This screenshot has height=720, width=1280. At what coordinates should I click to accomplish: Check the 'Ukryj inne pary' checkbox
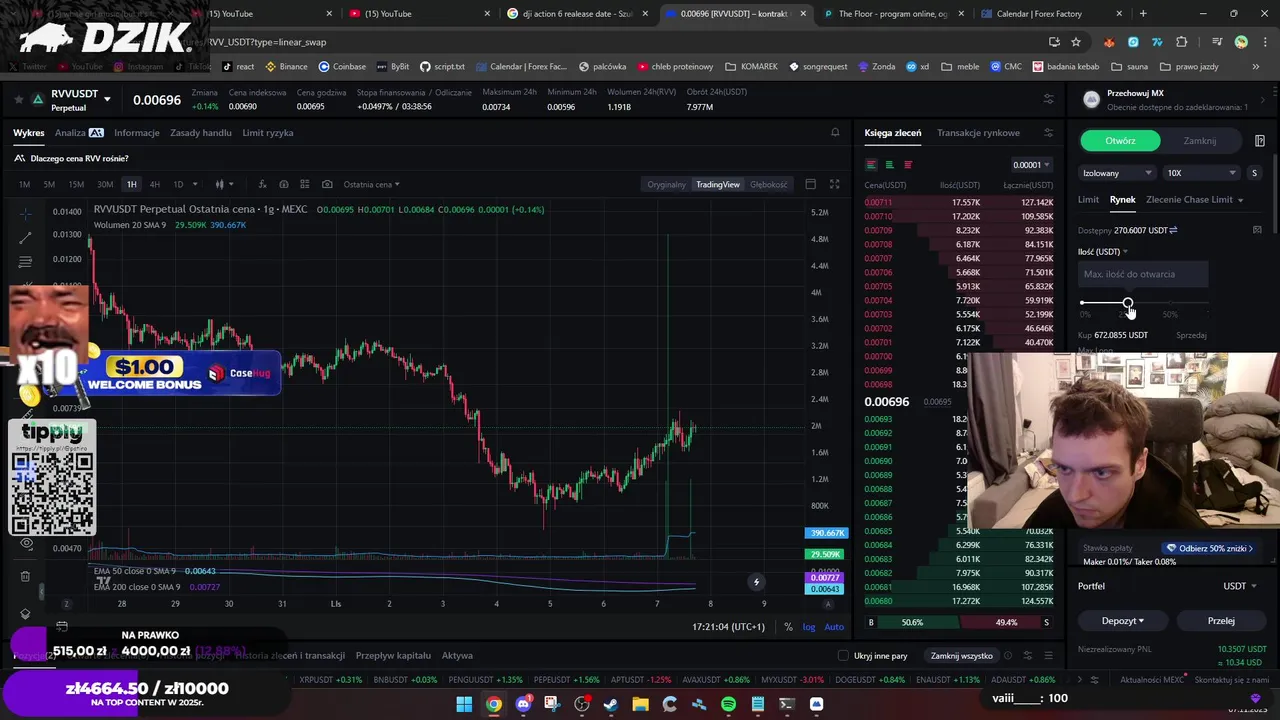tap(843, 656)
